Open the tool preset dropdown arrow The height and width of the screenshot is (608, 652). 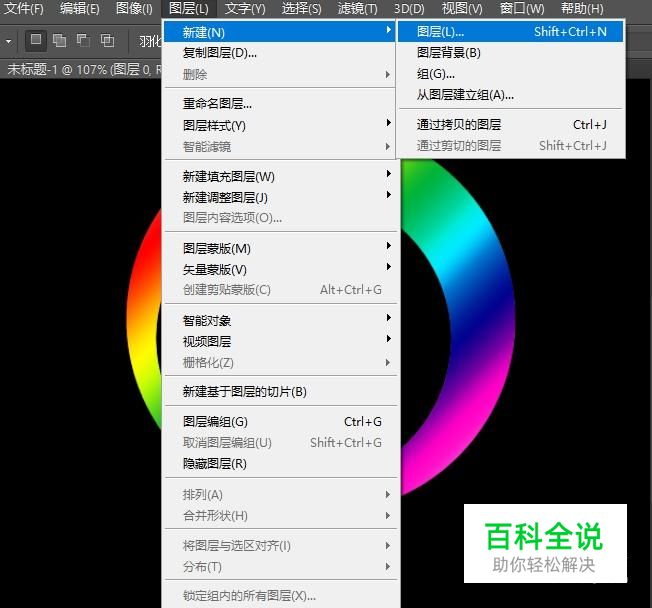(8, 41)
